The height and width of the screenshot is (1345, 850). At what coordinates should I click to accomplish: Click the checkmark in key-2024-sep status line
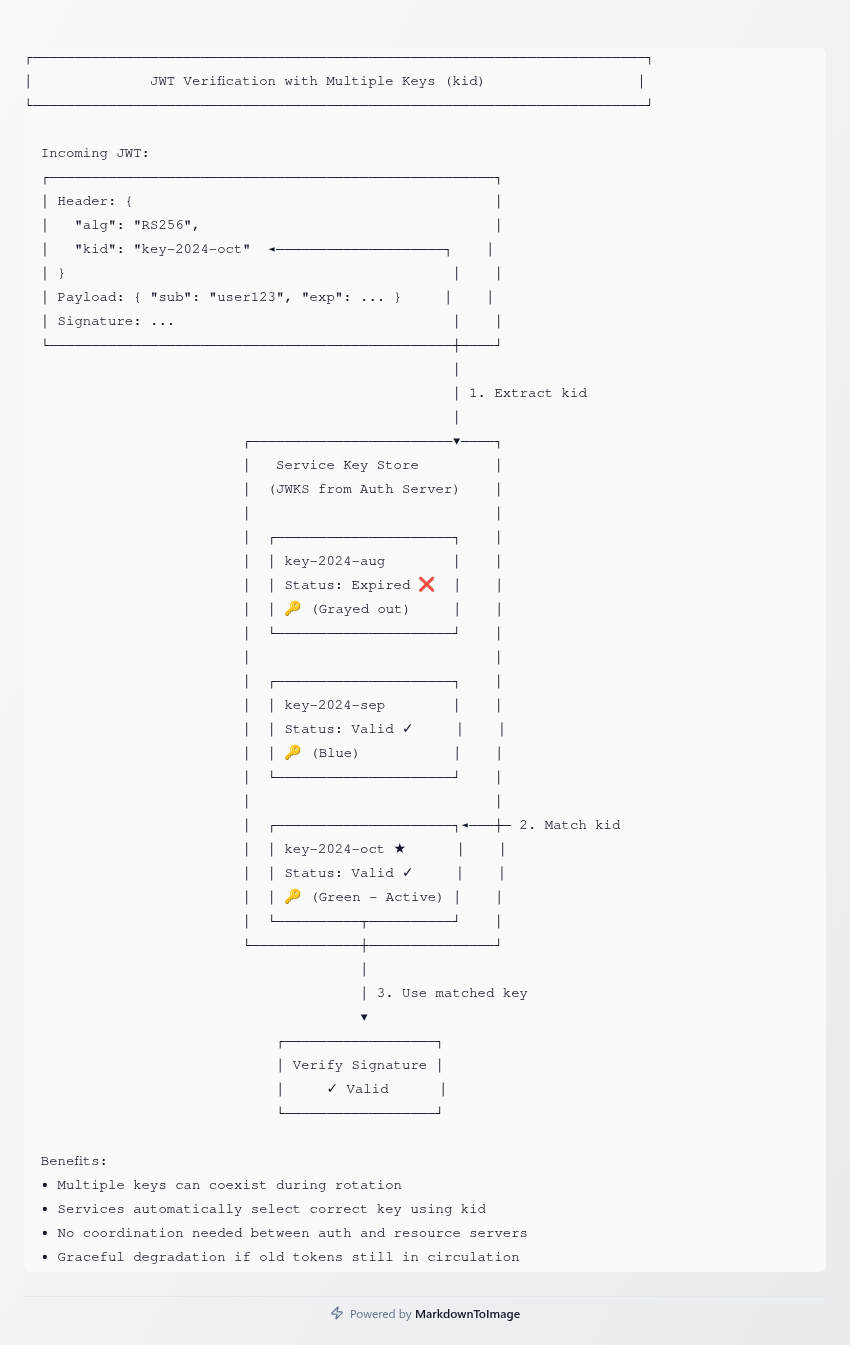coord(408,729)
